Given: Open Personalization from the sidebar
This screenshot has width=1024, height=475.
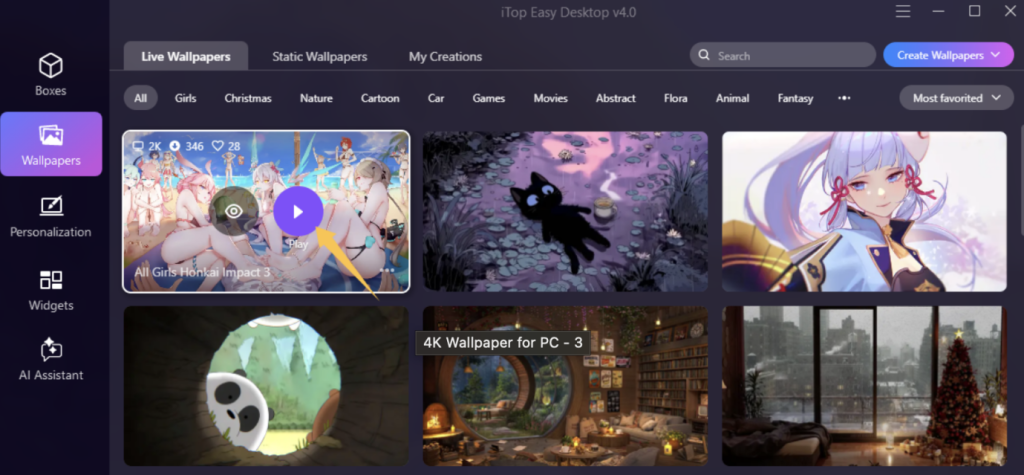Looking at the screenshot, I should [x=51, y=217].
